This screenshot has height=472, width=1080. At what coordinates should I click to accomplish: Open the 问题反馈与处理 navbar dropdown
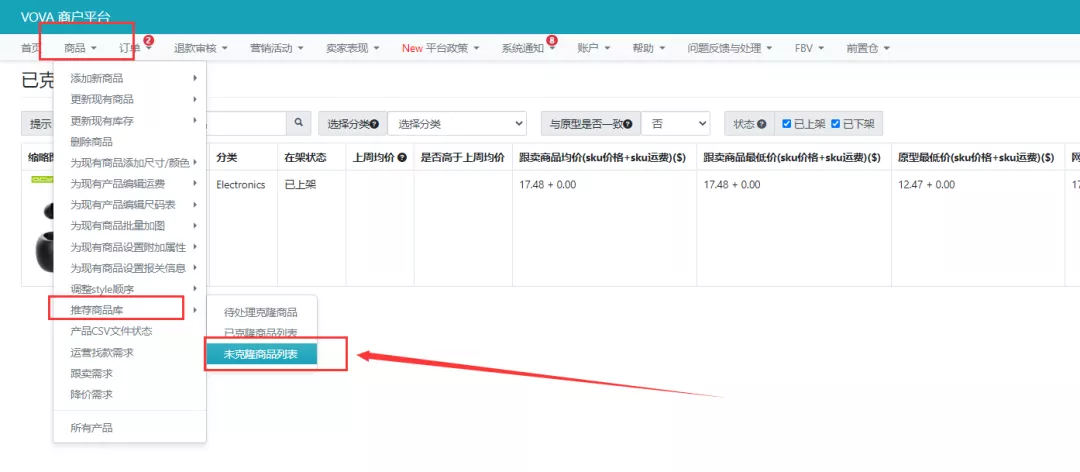(x=729, y=48)
